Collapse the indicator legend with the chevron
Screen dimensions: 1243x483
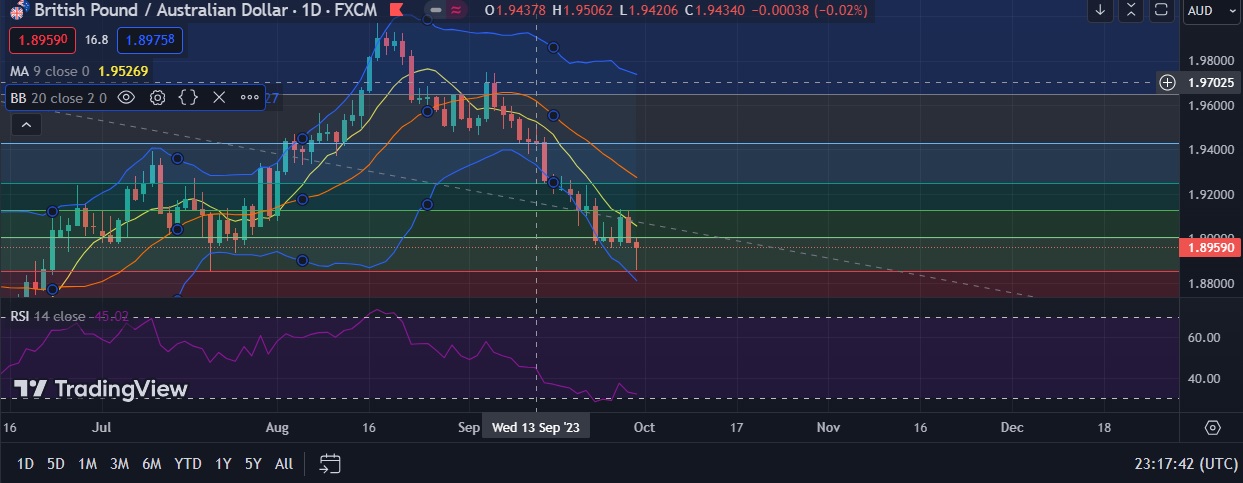(x=25, y=125)
